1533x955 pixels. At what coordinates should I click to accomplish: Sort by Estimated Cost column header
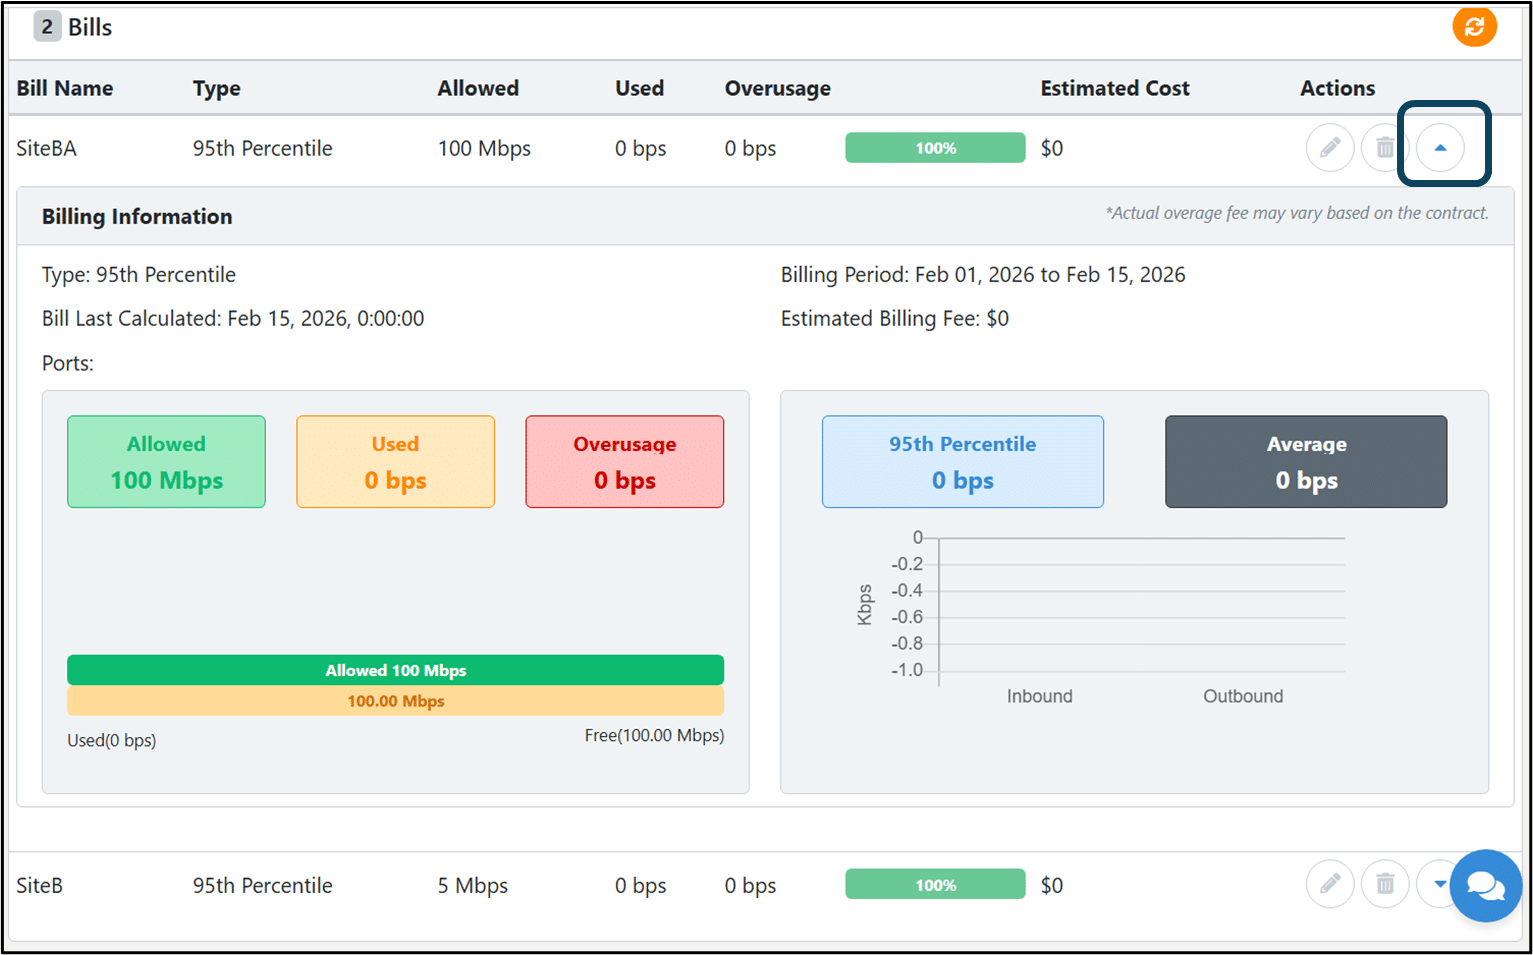(1115, 88)
